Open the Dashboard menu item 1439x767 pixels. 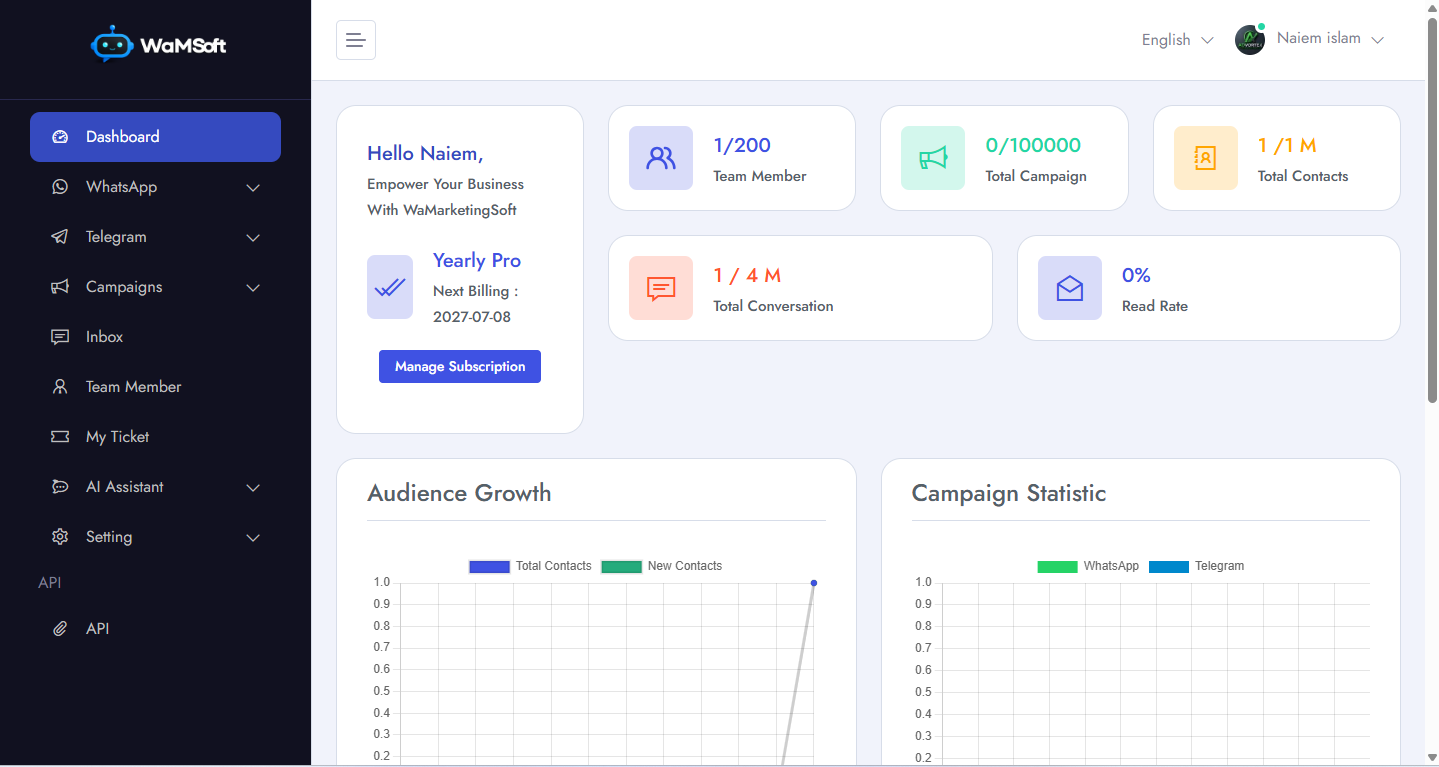pyautogui.click(x=155, y=137)
